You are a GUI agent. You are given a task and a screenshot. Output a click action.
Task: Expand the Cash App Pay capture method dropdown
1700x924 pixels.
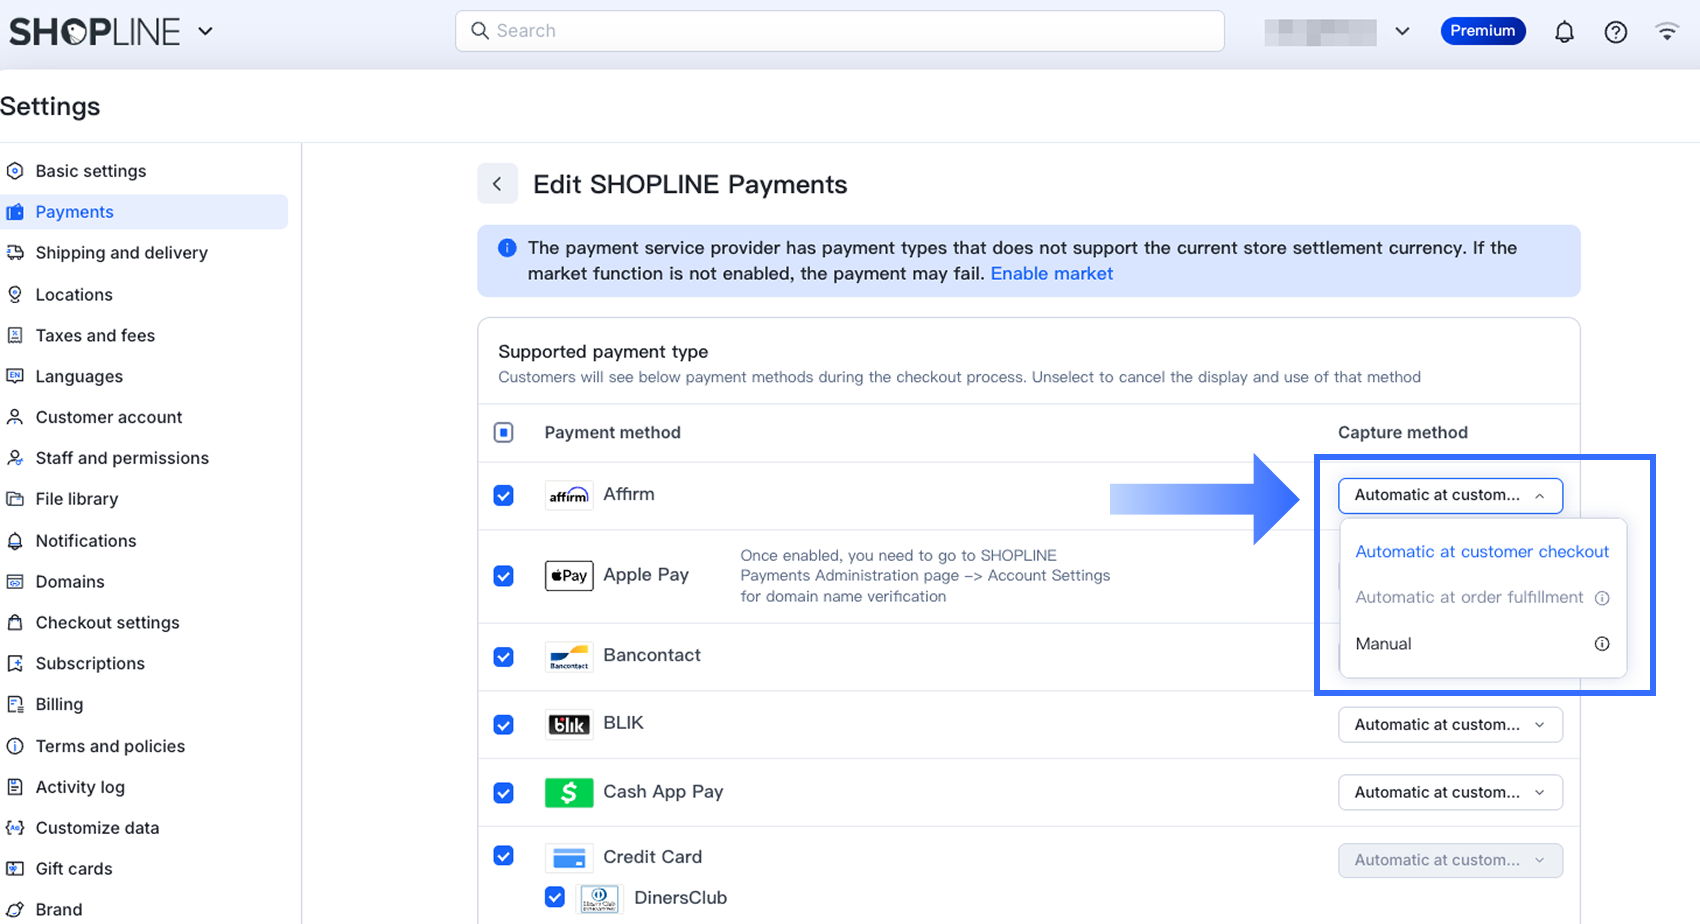[1450, 793]
